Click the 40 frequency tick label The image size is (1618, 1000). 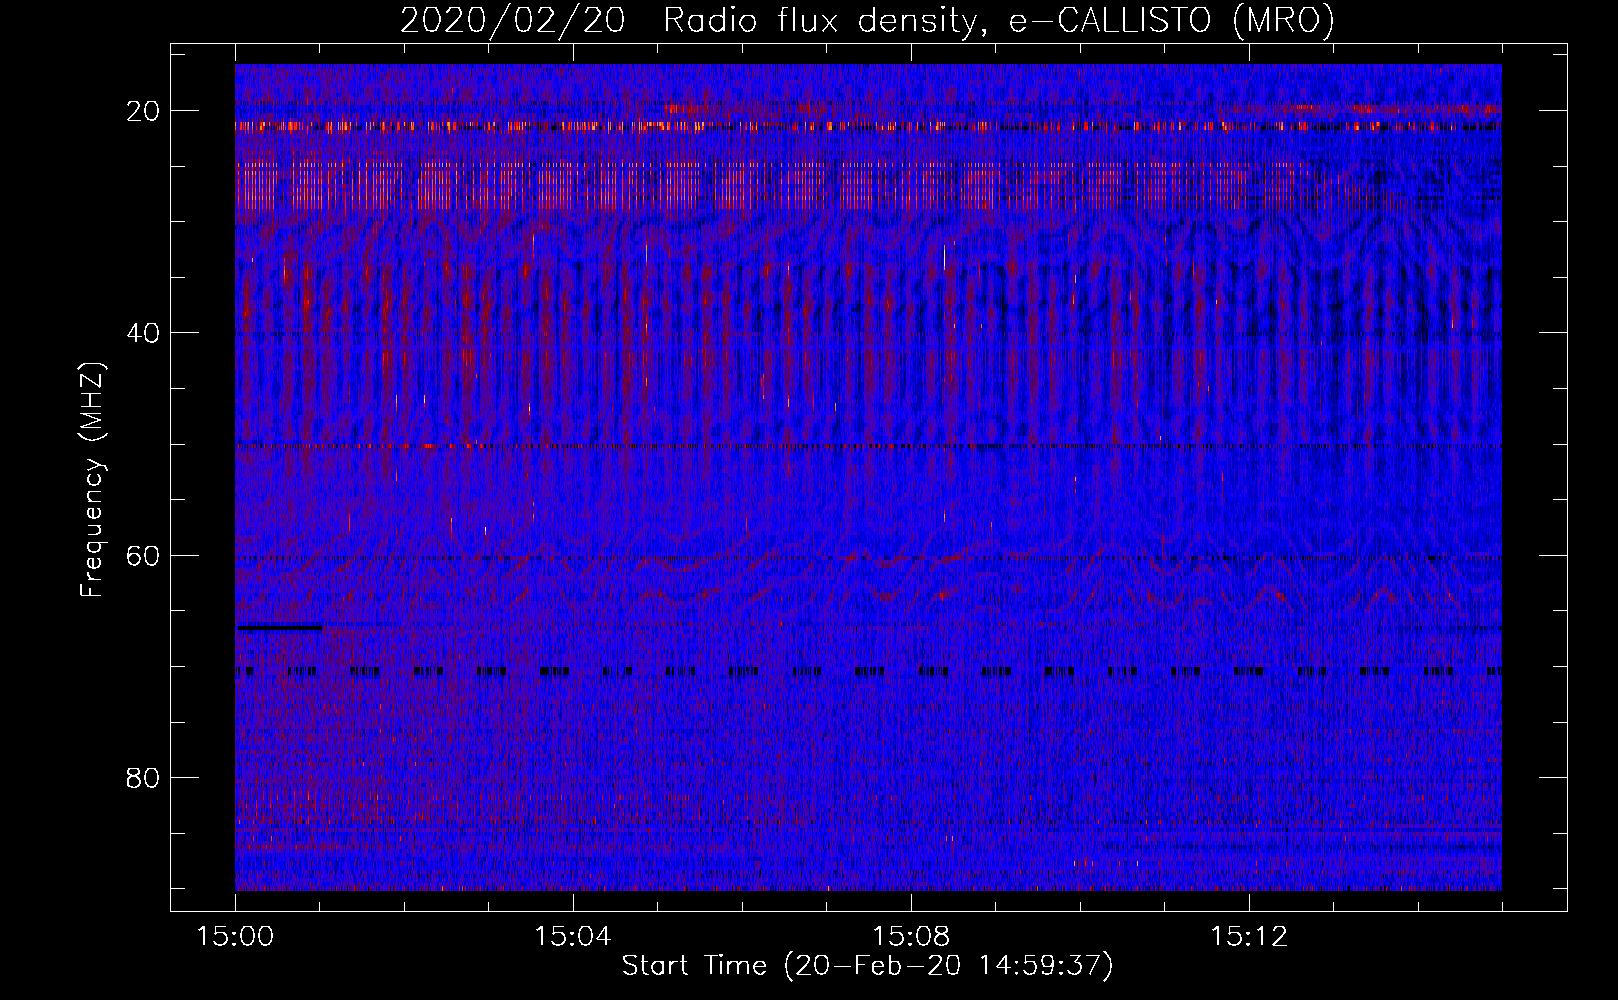click(143, 333)
